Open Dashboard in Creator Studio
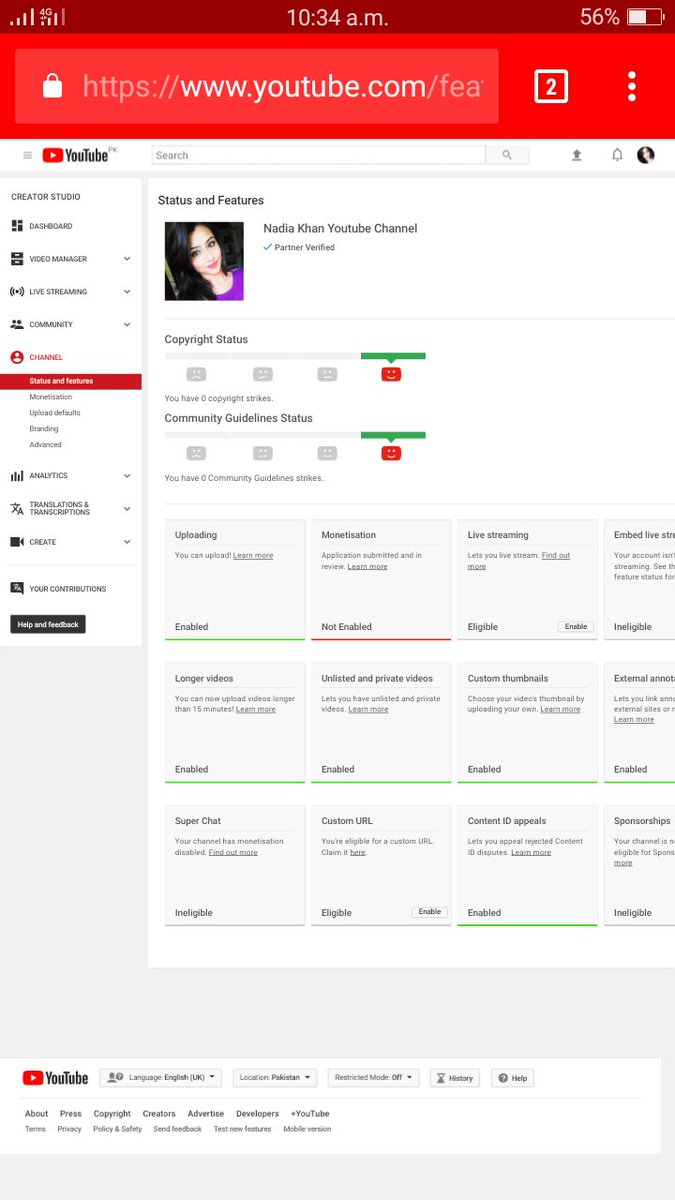Viewport: 675px width, 1200px height. (x=51, y=226)
